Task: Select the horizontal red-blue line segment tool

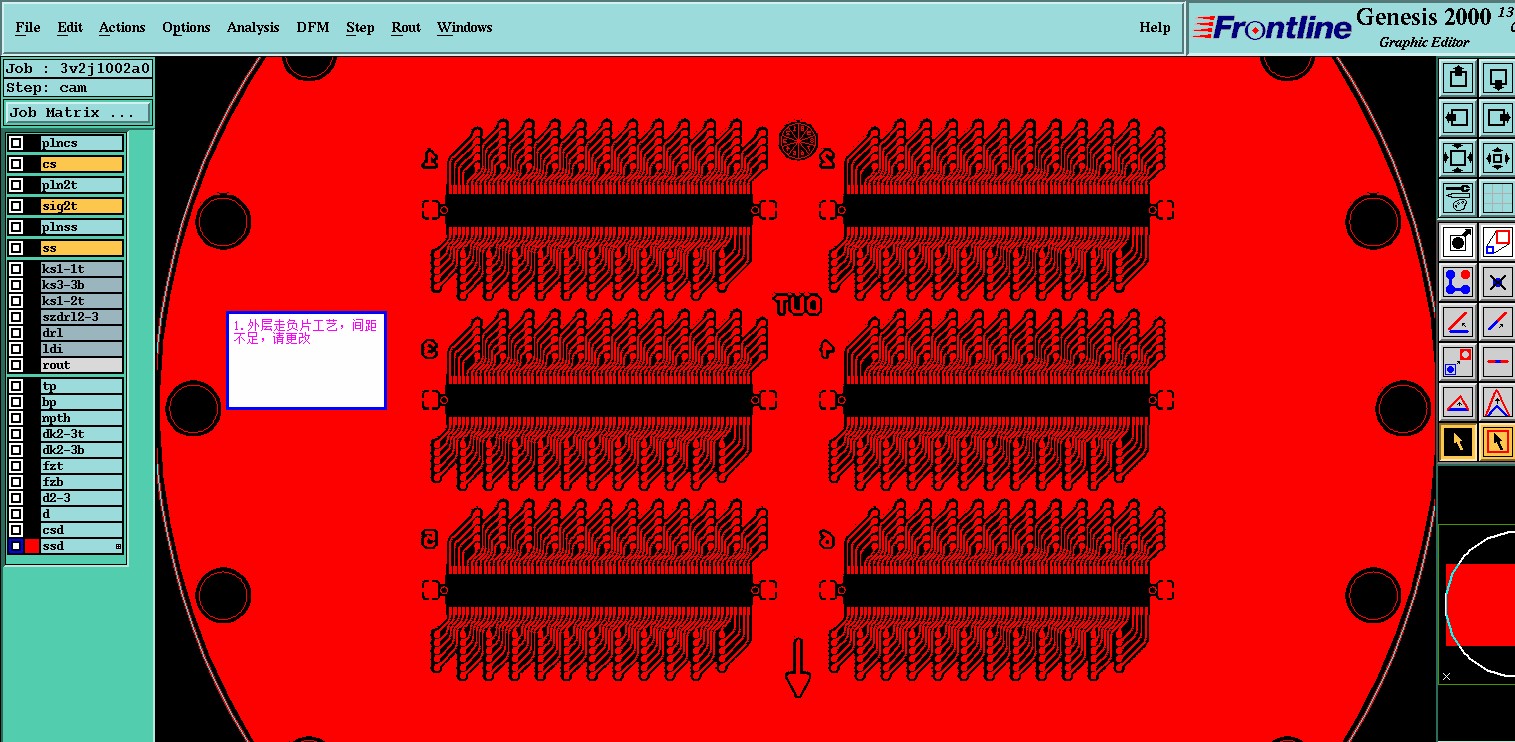Action: [x=1497, y=361]
